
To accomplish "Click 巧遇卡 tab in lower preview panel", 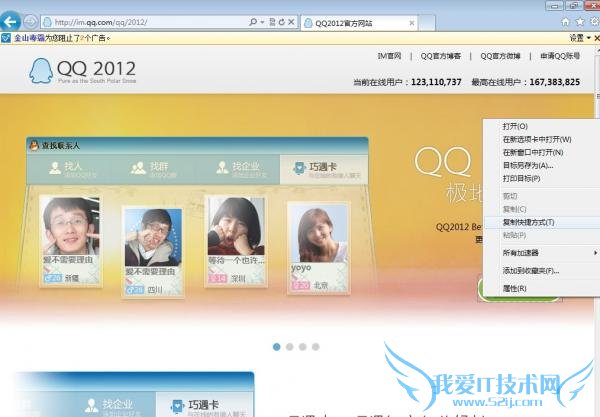I will 205,405.
